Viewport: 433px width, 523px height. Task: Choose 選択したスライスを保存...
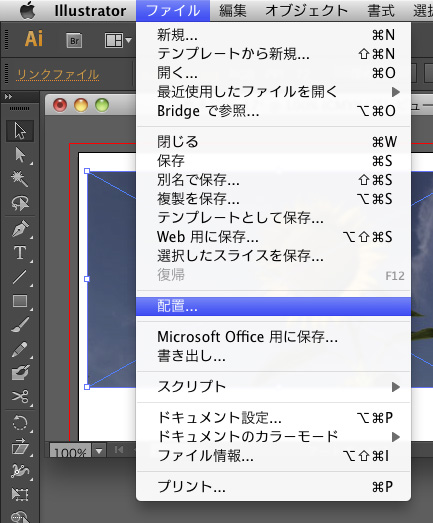point(273,256)
